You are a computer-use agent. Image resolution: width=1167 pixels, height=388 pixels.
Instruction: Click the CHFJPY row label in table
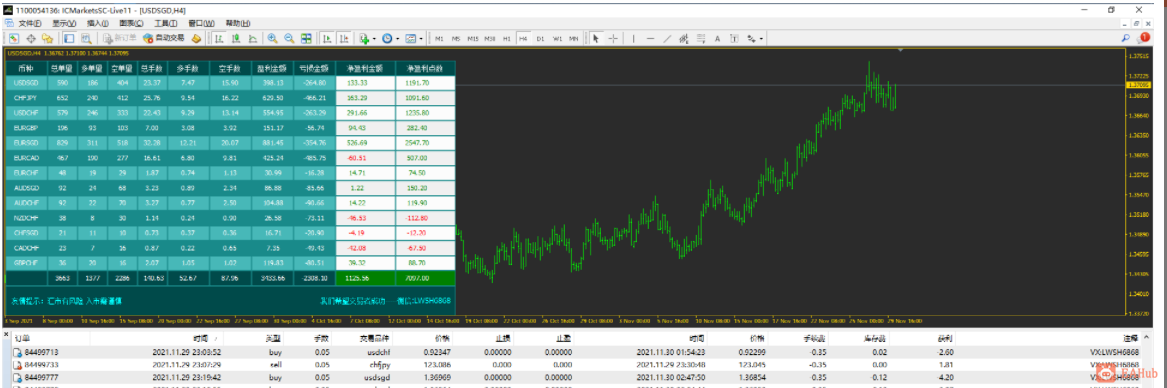click(x=26, y=98)
